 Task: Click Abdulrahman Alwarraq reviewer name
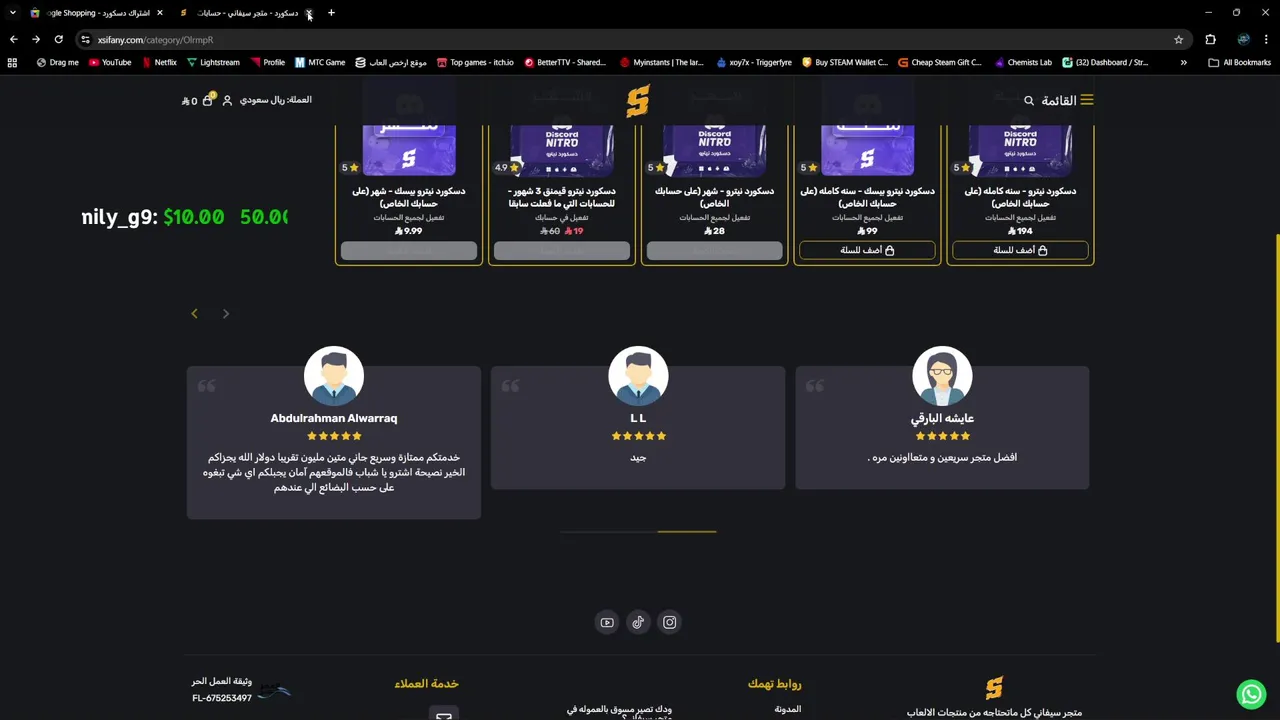tap(334, 418)
